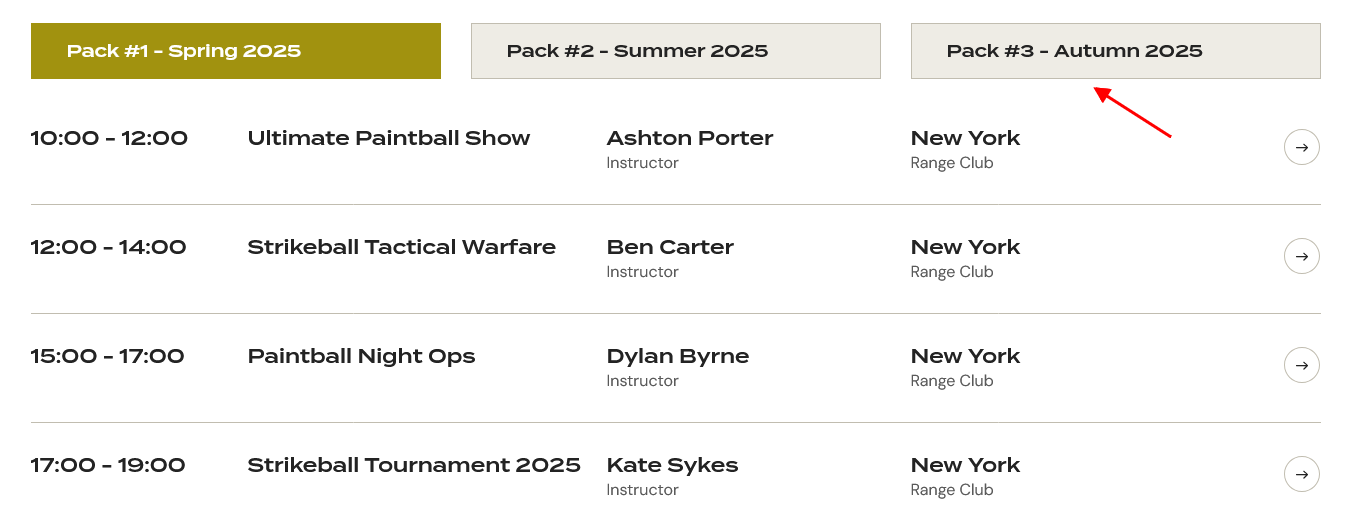Click instructor name Ashton Porter
This screenshot has width=1350, height=527.
tap(690, 138)
